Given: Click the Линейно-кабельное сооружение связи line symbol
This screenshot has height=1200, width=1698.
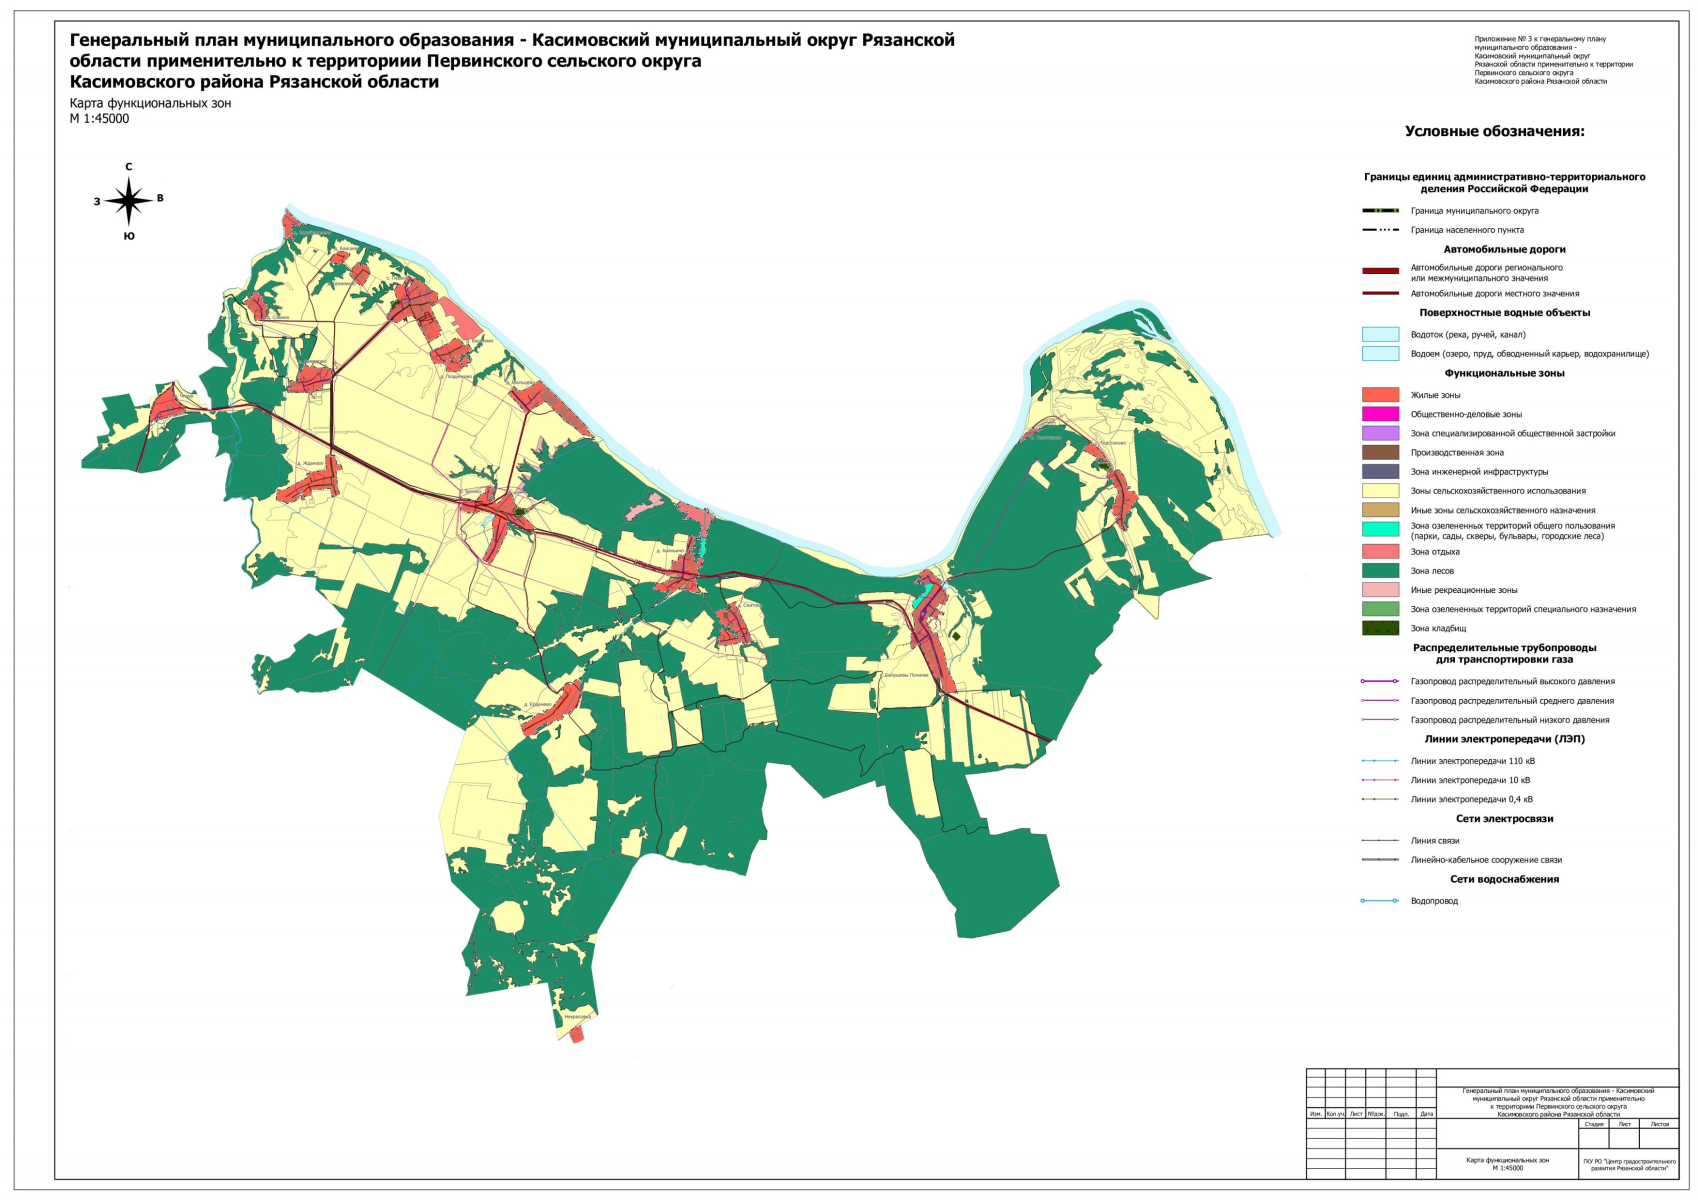Looking at the screenshot, I should (x=1380, y=860).
